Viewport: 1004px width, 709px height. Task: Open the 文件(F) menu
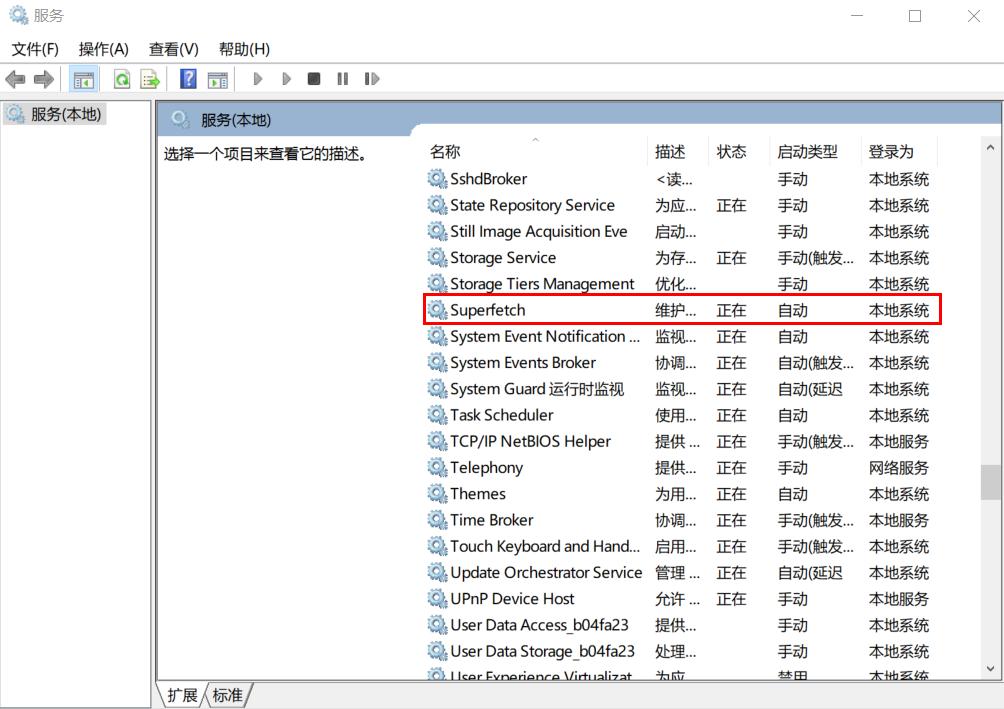[34, 48]
